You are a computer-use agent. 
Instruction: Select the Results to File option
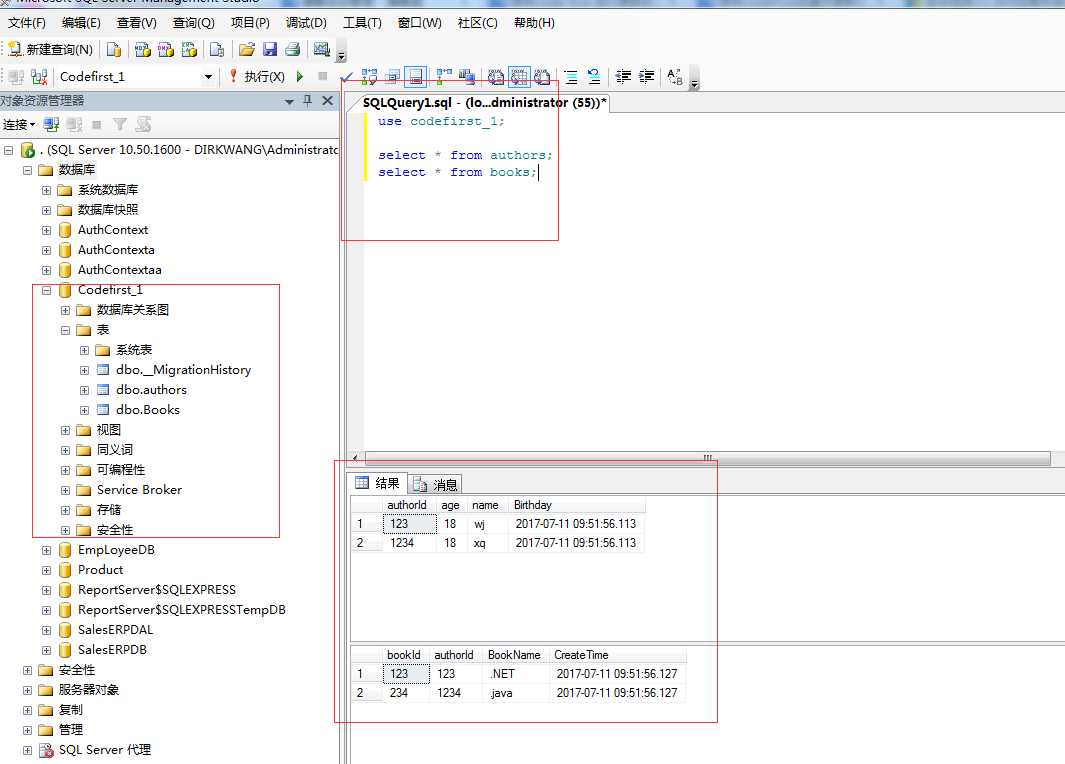click(x=542, y=77)
